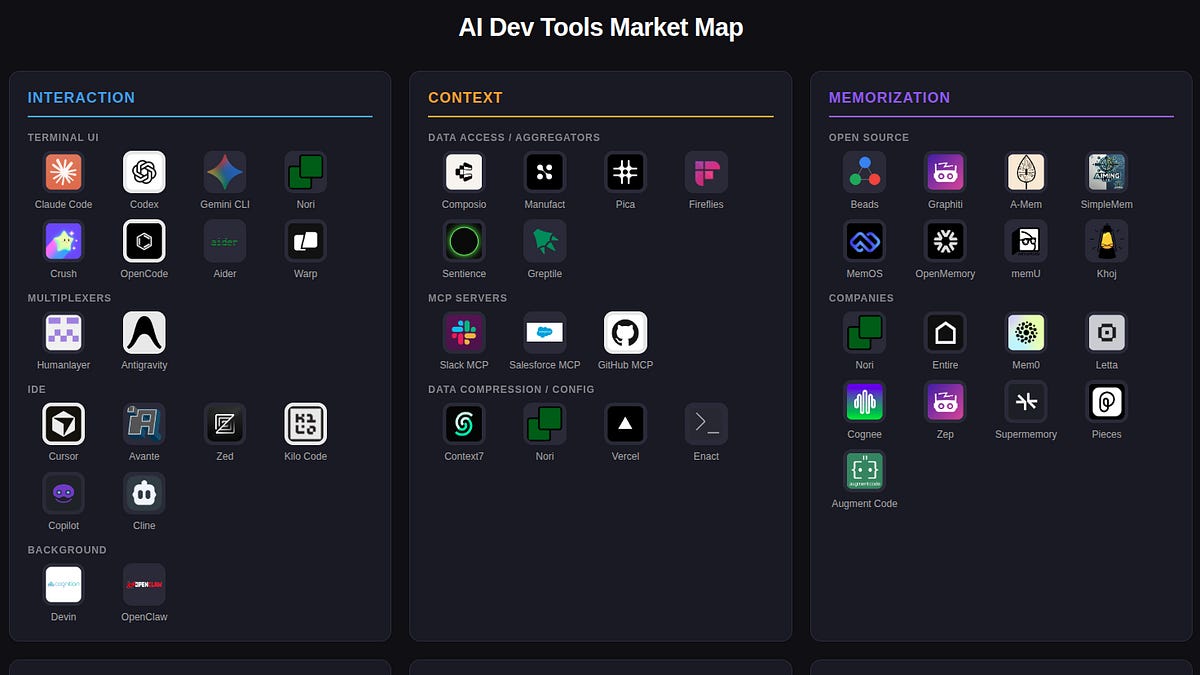Click the Salesforce MCP icon
1200x675 pixels.
pyautogui.click(x=544, y=333)
